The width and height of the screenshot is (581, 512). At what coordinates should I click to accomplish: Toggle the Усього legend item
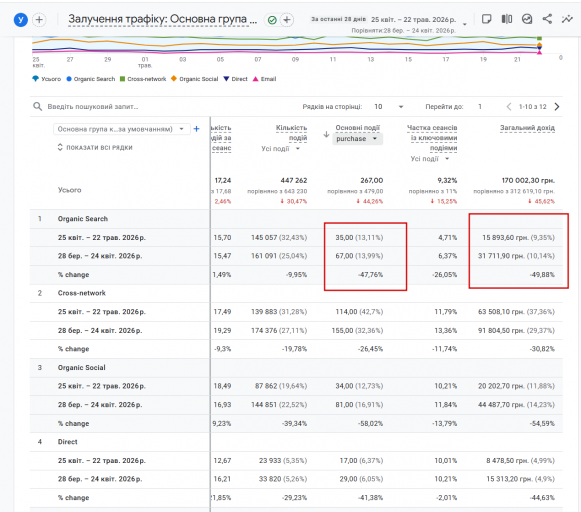pyautogui.click(x=47, y=79)
